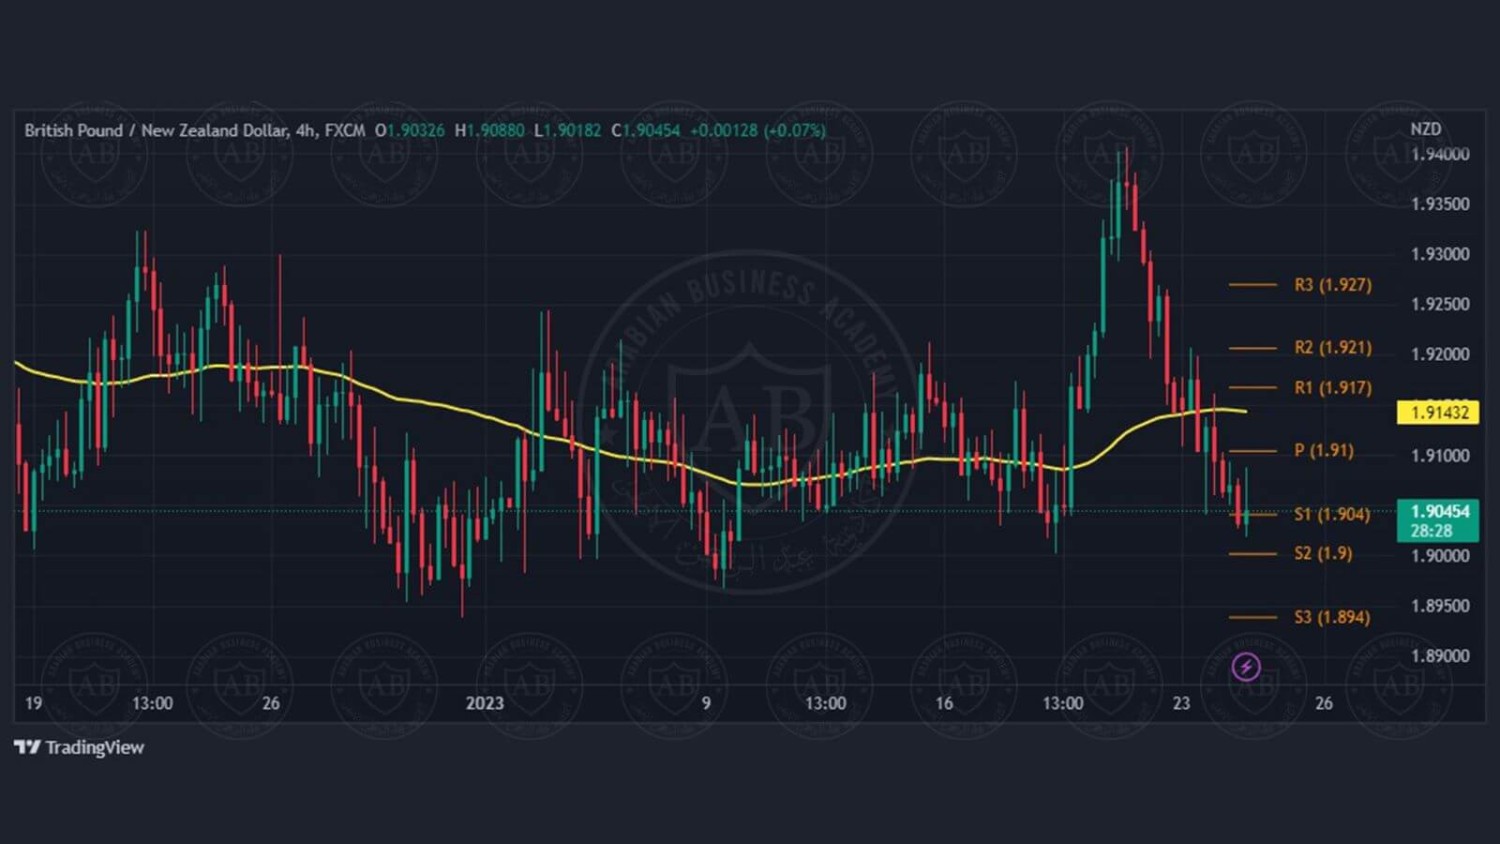Open the TradingView logo link
This screenshot has height=844, width=1500.
tap(79, 747)
